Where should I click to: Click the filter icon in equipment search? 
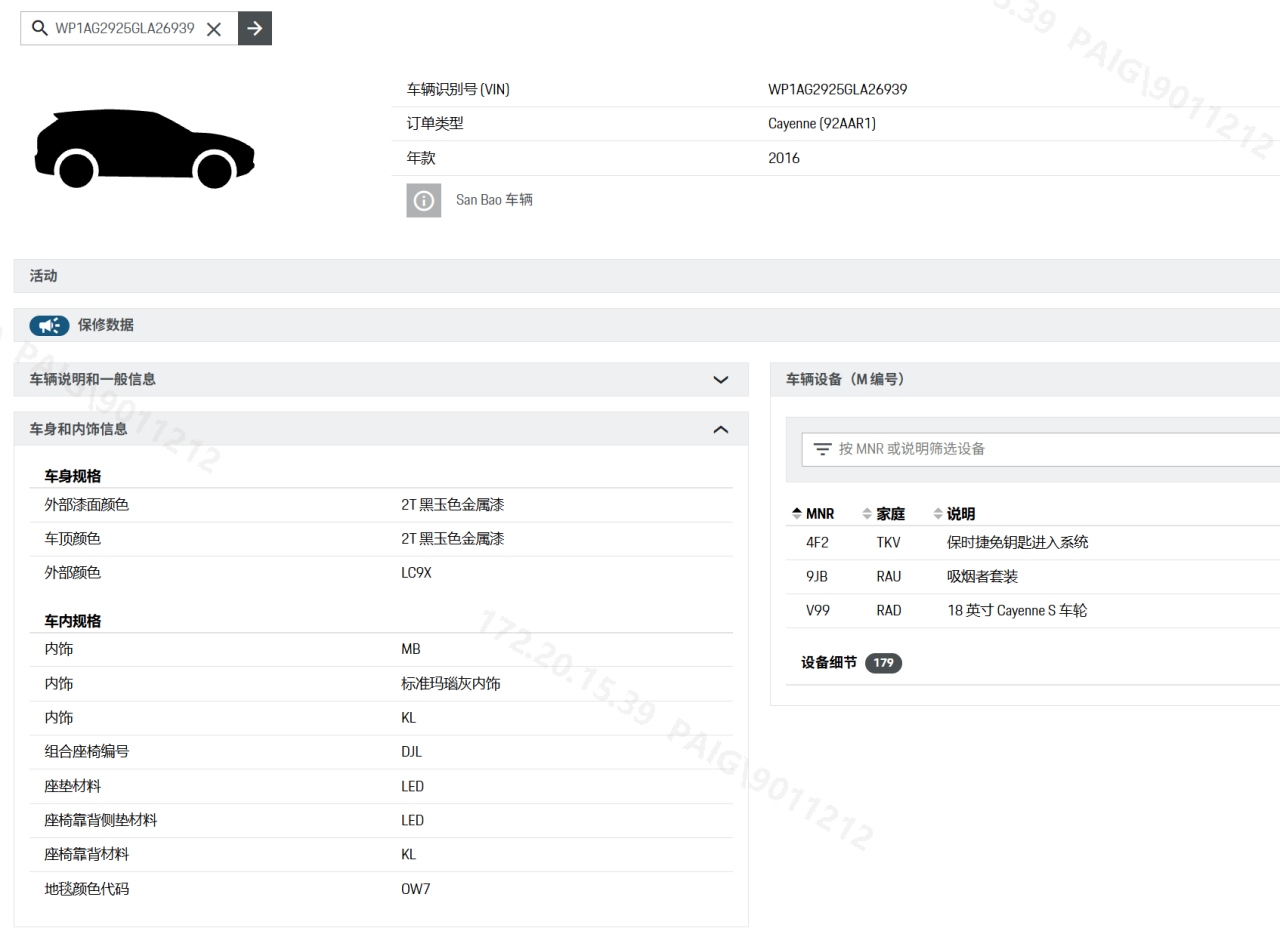[822, 449]
